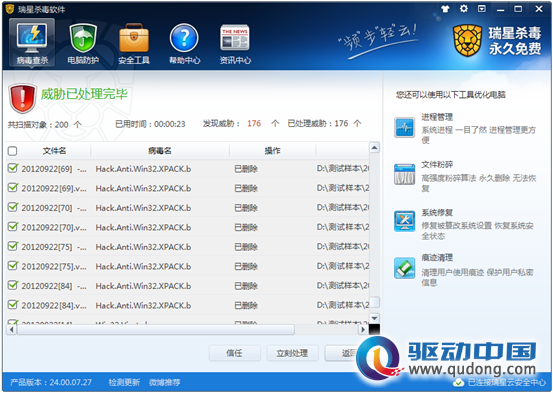The width and height of the screenshot is (553, 393).
Task: Open the 痕迹清理 tool title link
Action: (437, 258)
